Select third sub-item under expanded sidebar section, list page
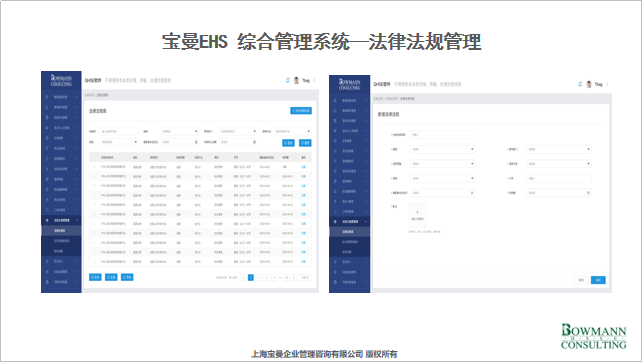 pyautogui.click(x=61, y=251)
